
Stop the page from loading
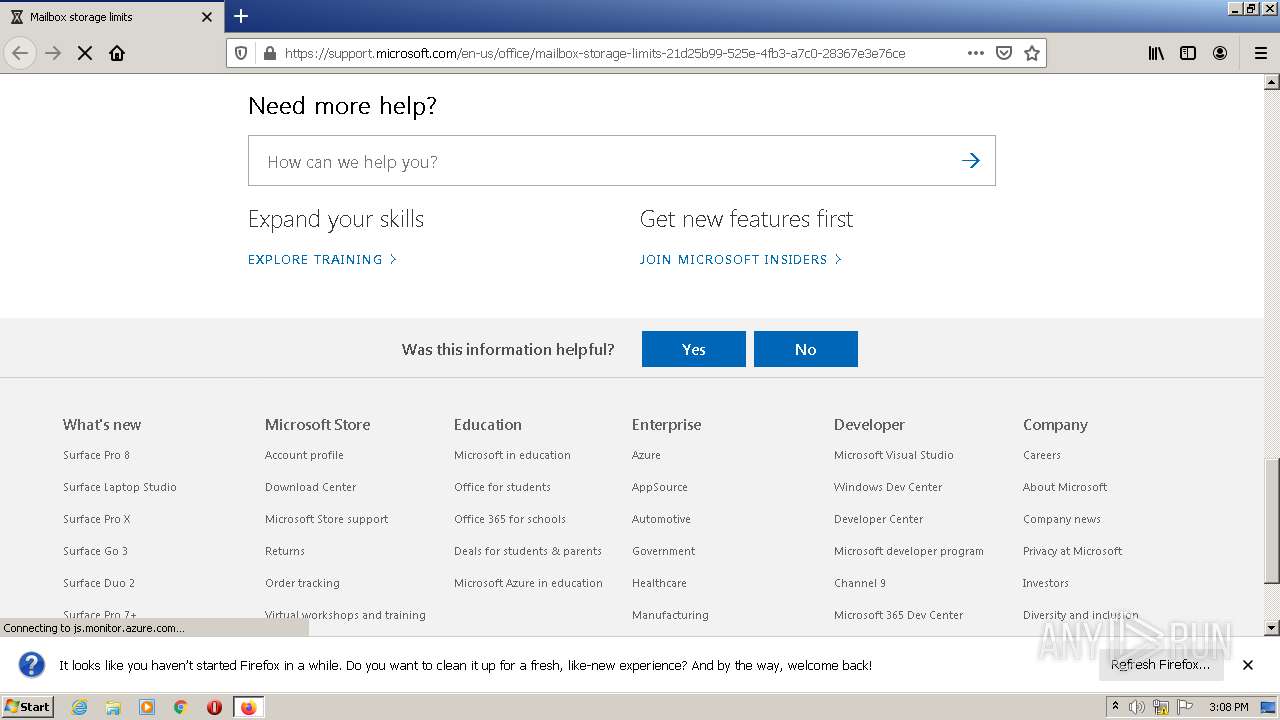click(85, 53)
